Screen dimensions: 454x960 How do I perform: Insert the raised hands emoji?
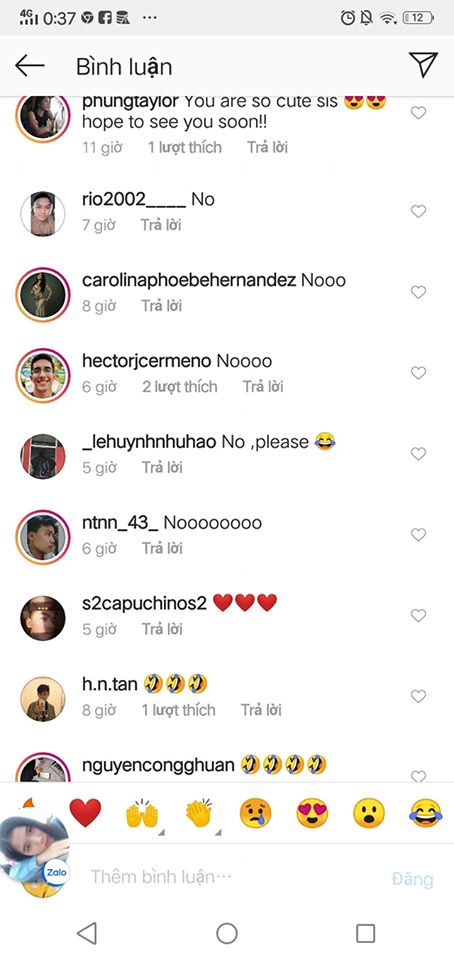142,814
